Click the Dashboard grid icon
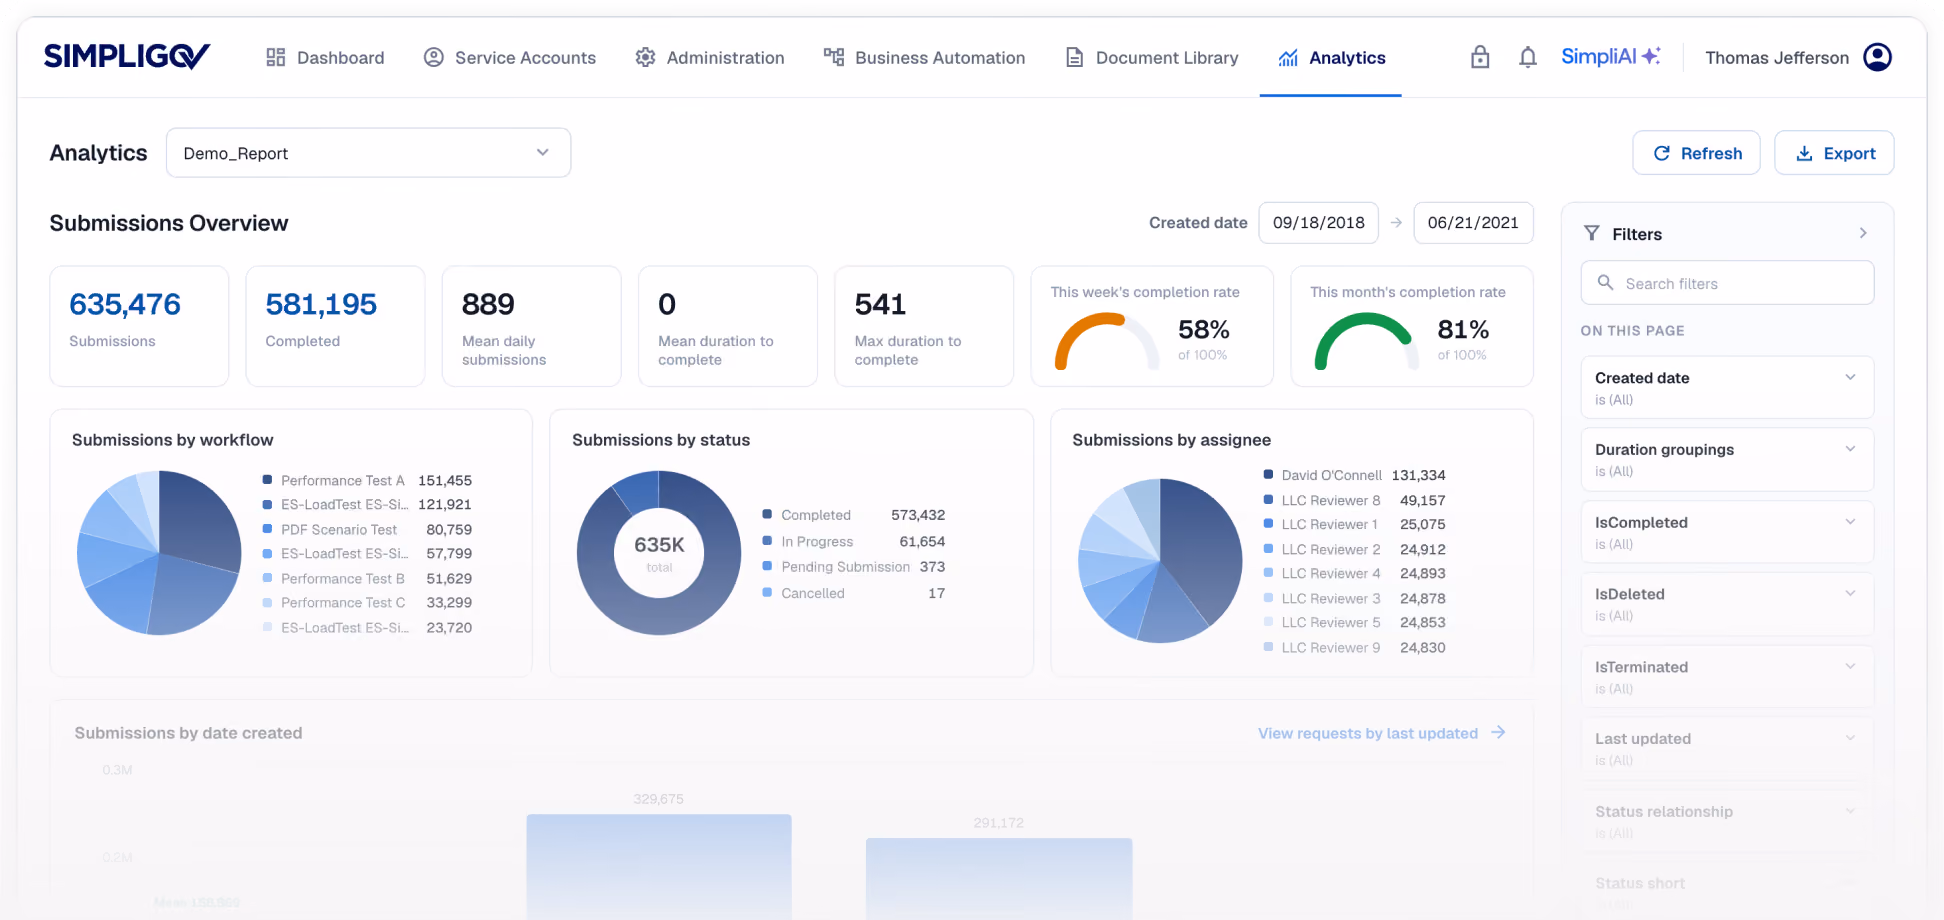 coord(276,57)
